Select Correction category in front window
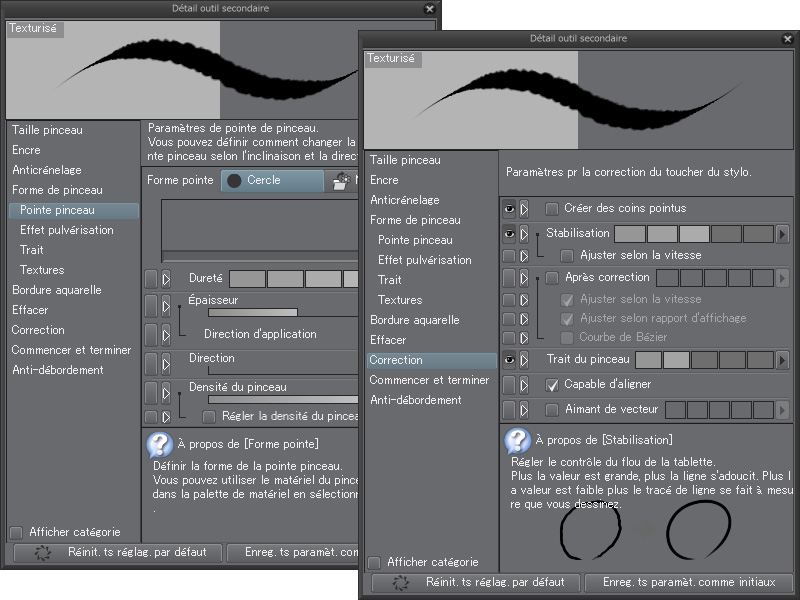 [432, 360]
